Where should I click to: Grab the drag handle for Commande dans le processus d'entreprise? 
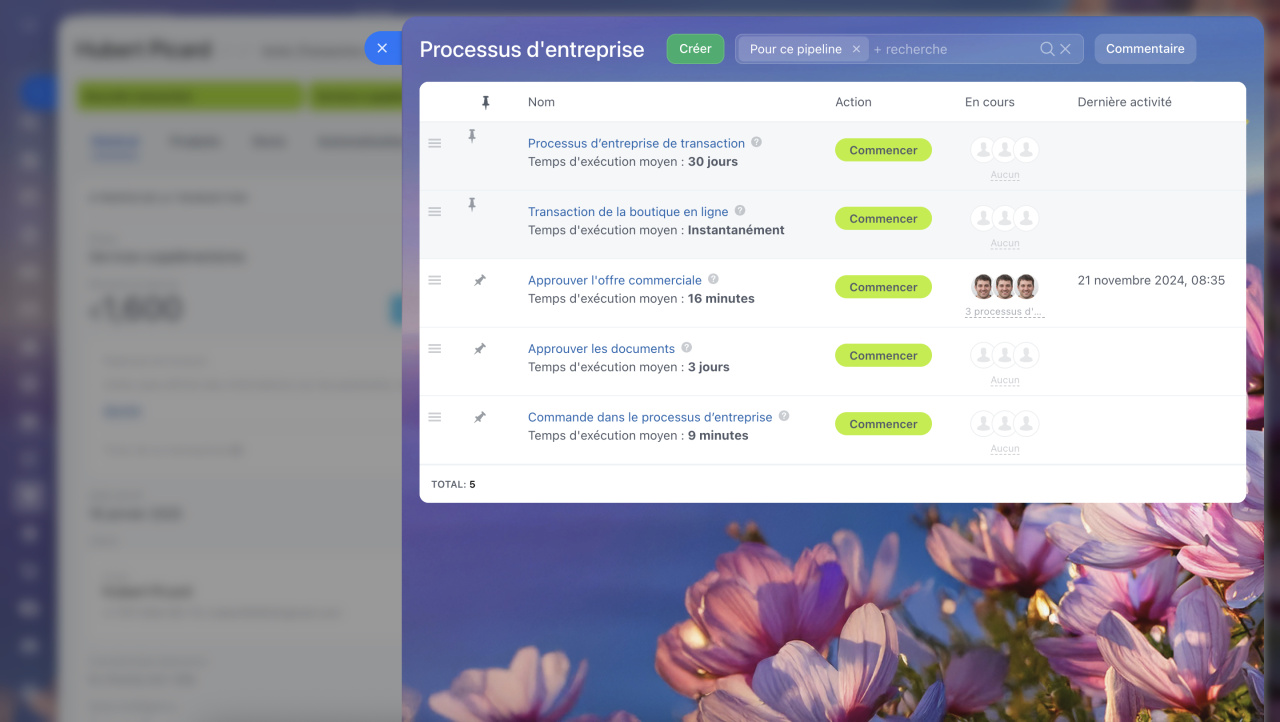pyautogui.click(x=435, y=417)
